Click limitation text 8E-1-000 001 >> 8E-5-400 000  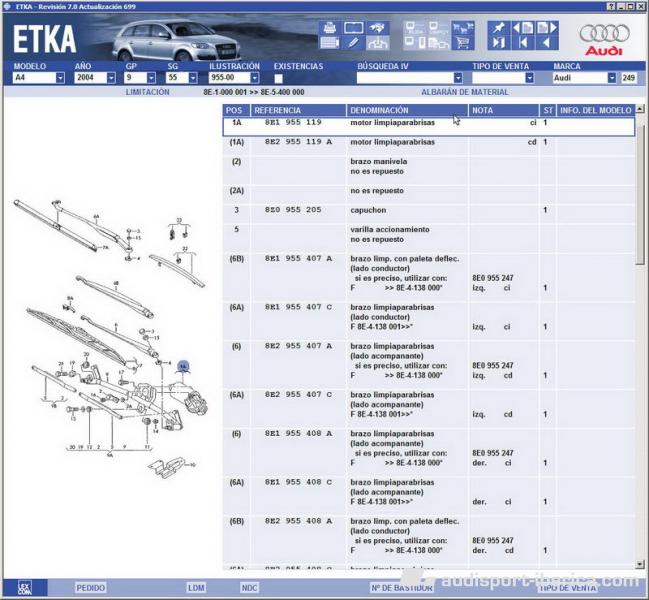(254, 92)
